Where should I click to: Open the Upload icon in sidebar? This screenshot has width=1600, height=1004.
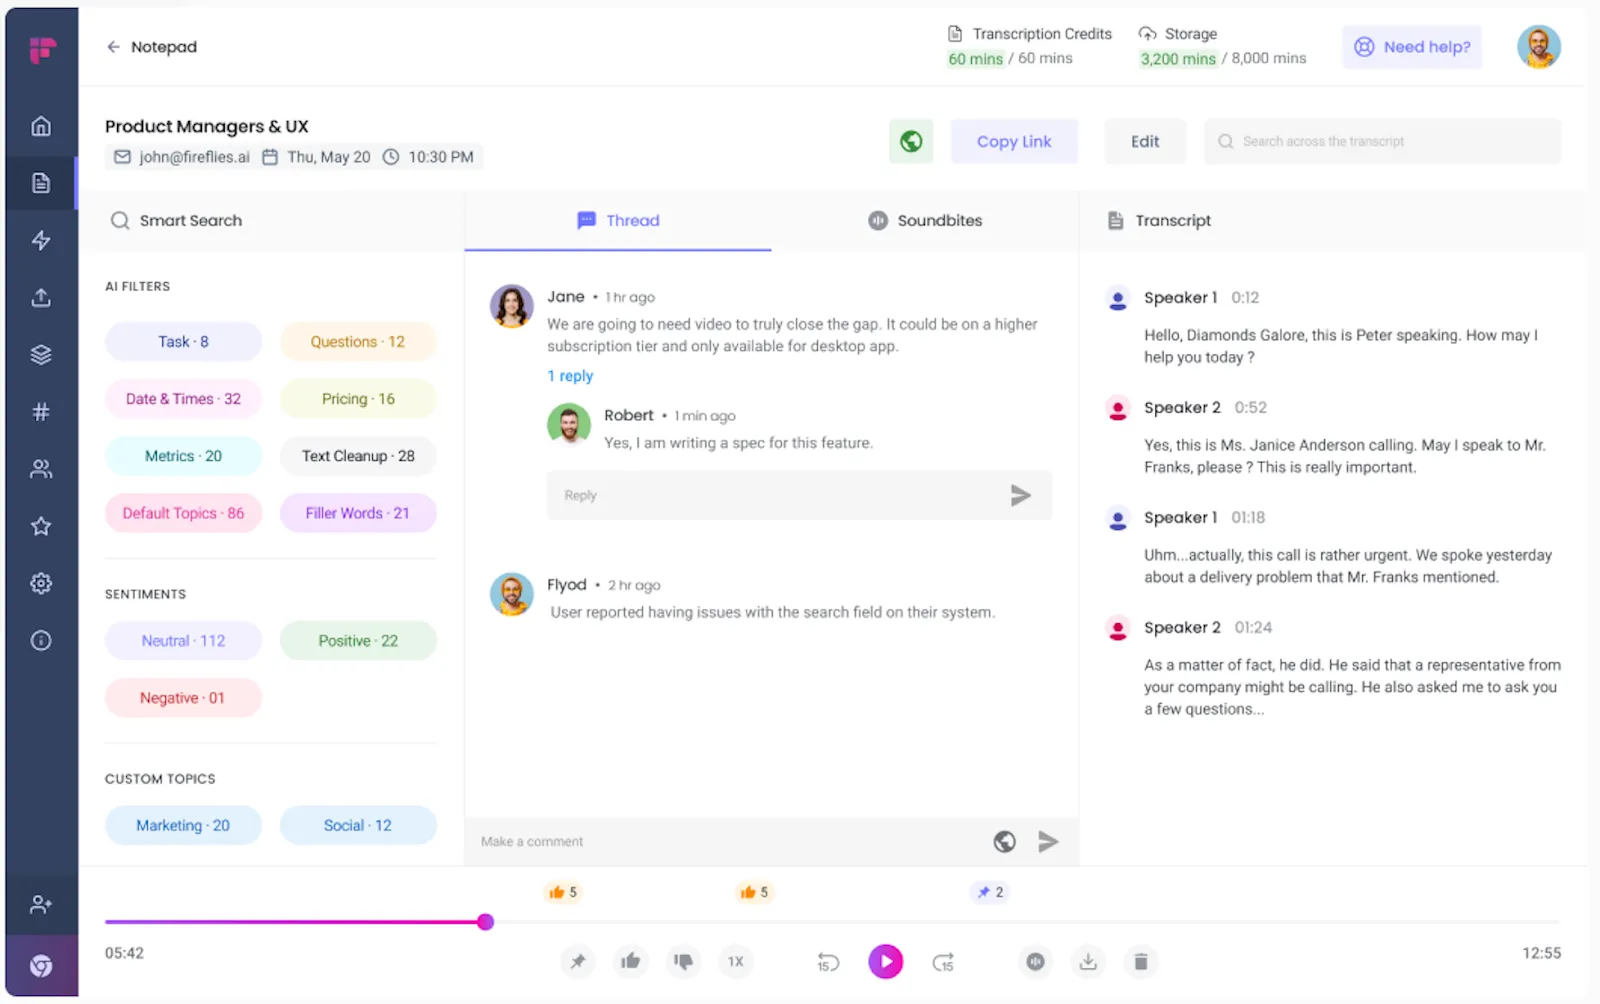pyautogui.click(x=41, y=297)
